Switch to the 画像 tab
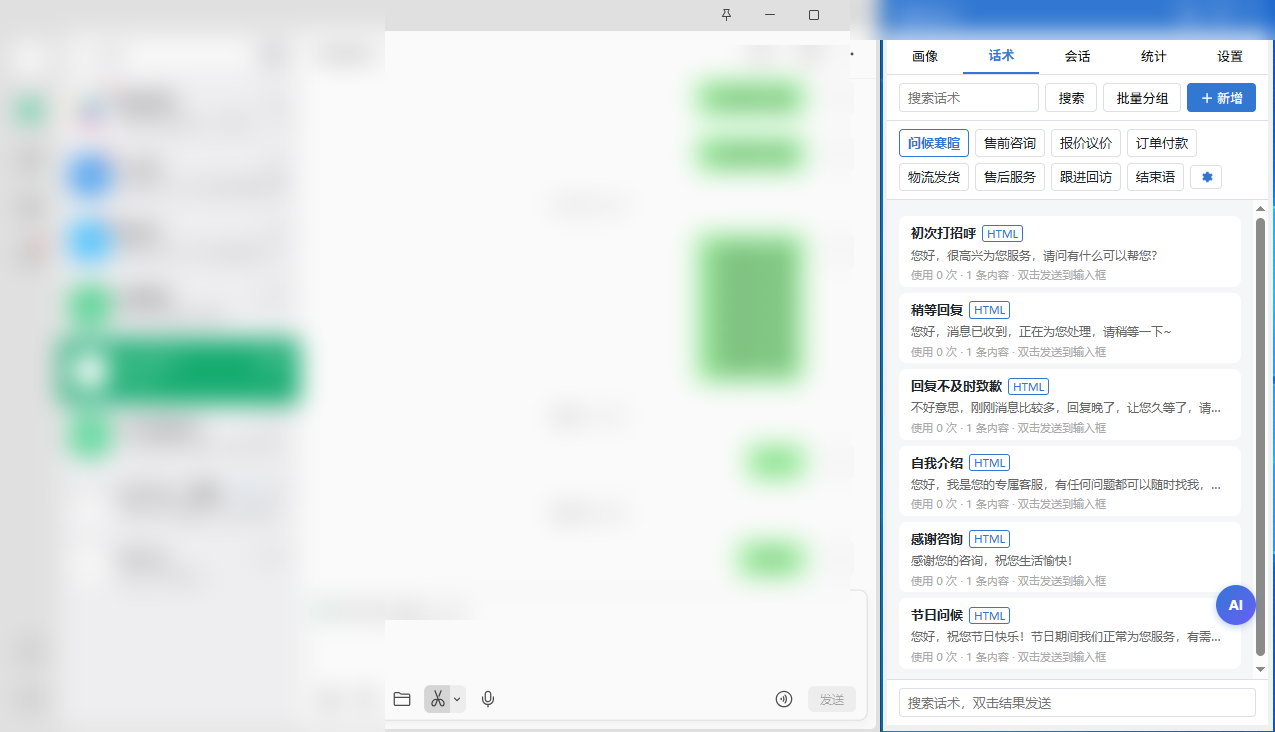The image size is (1275, 732). tap(925, 56)
